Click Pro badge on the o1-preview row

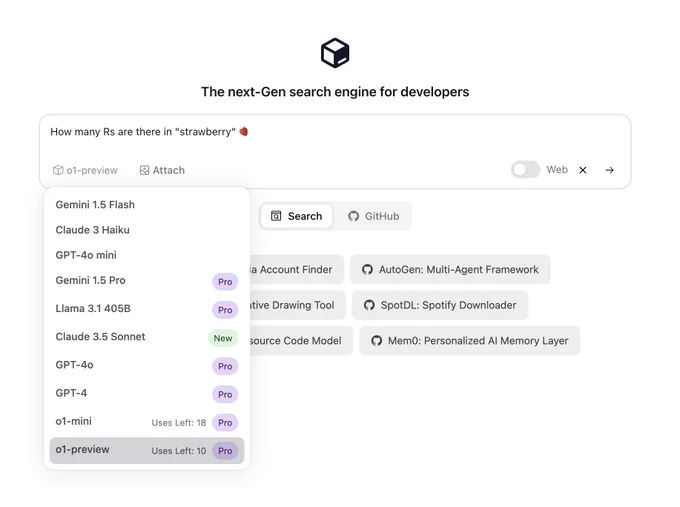coord(225,451)
